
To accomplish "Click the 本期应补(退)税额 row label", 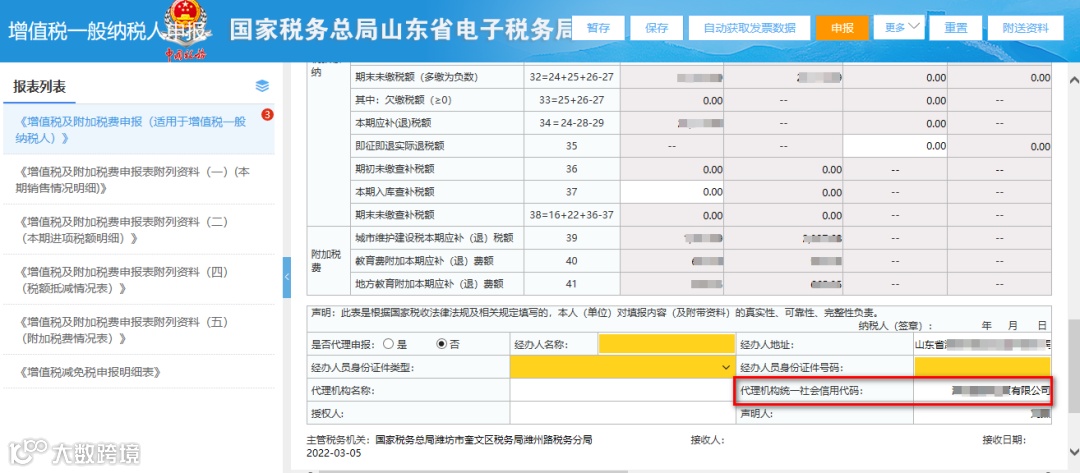I will click(393, 123).
